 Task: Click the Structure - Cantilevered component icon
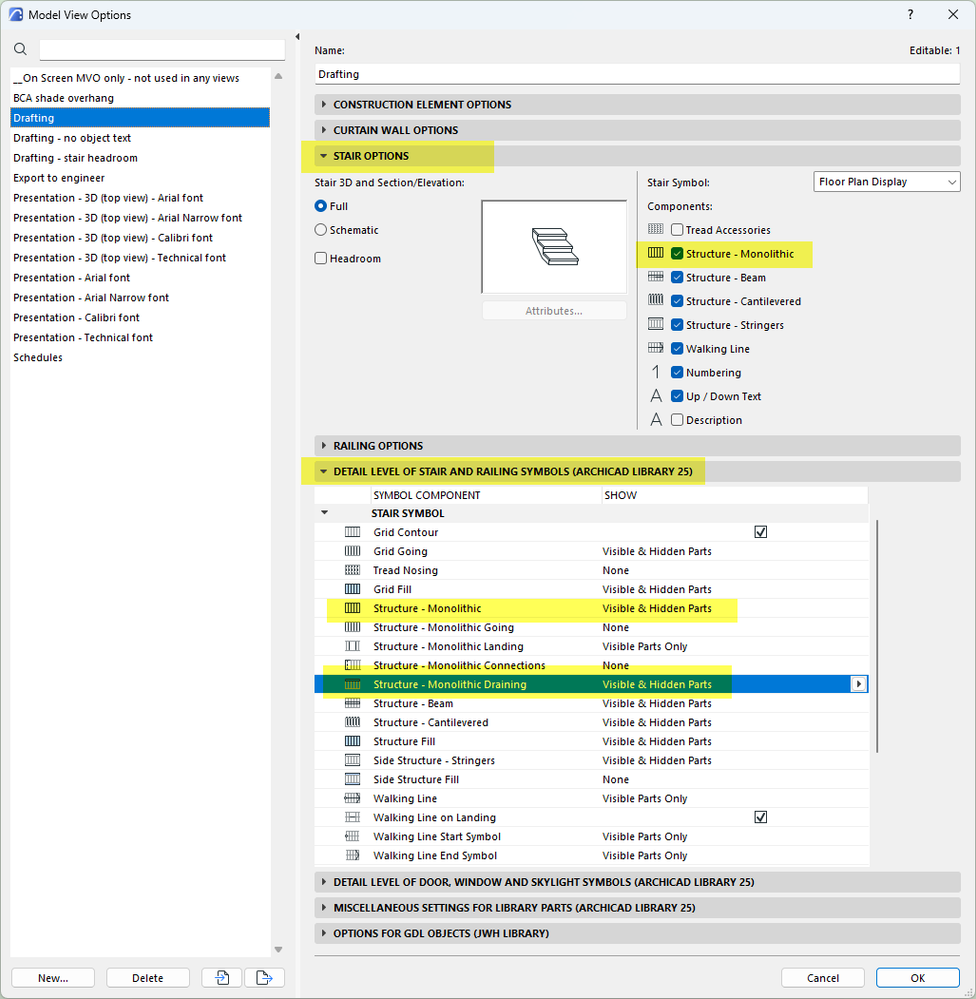pyautogui.click(x=656, y=301)
